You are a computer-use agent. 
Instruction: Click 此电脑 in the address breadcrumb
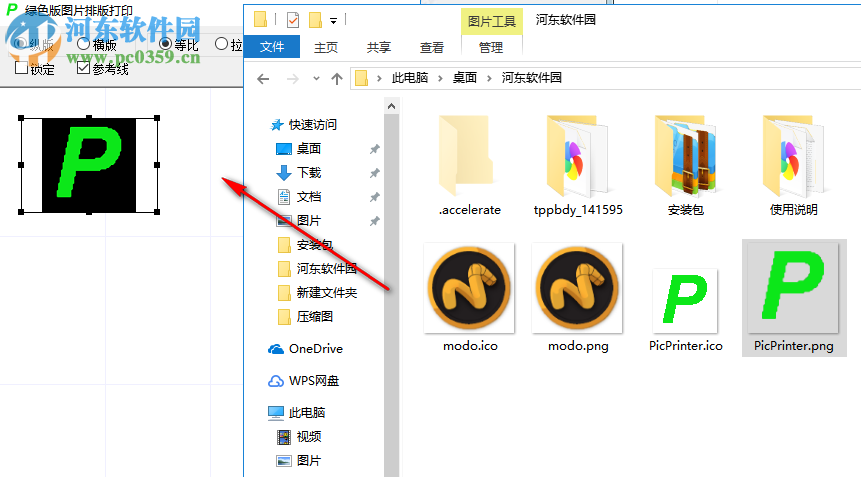410,78
